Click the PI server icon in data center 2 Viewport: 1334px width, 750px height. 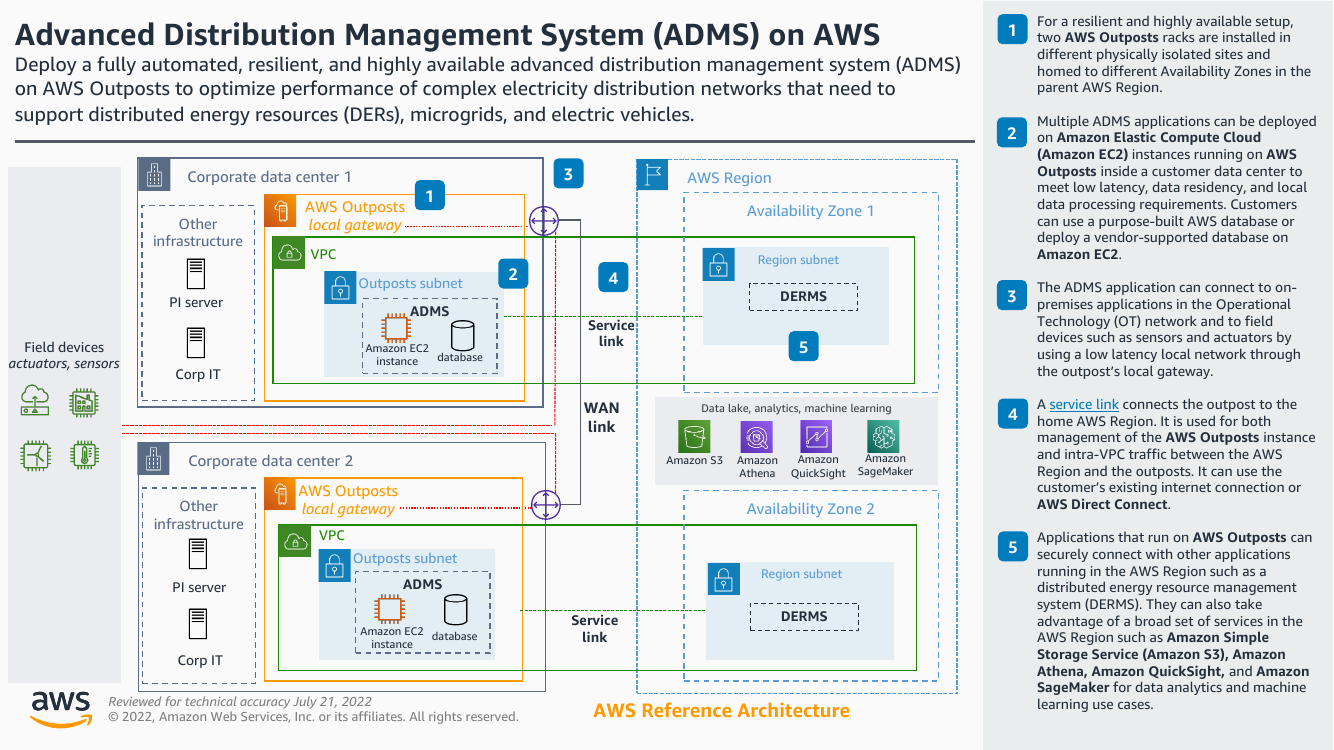pos(197,555)
